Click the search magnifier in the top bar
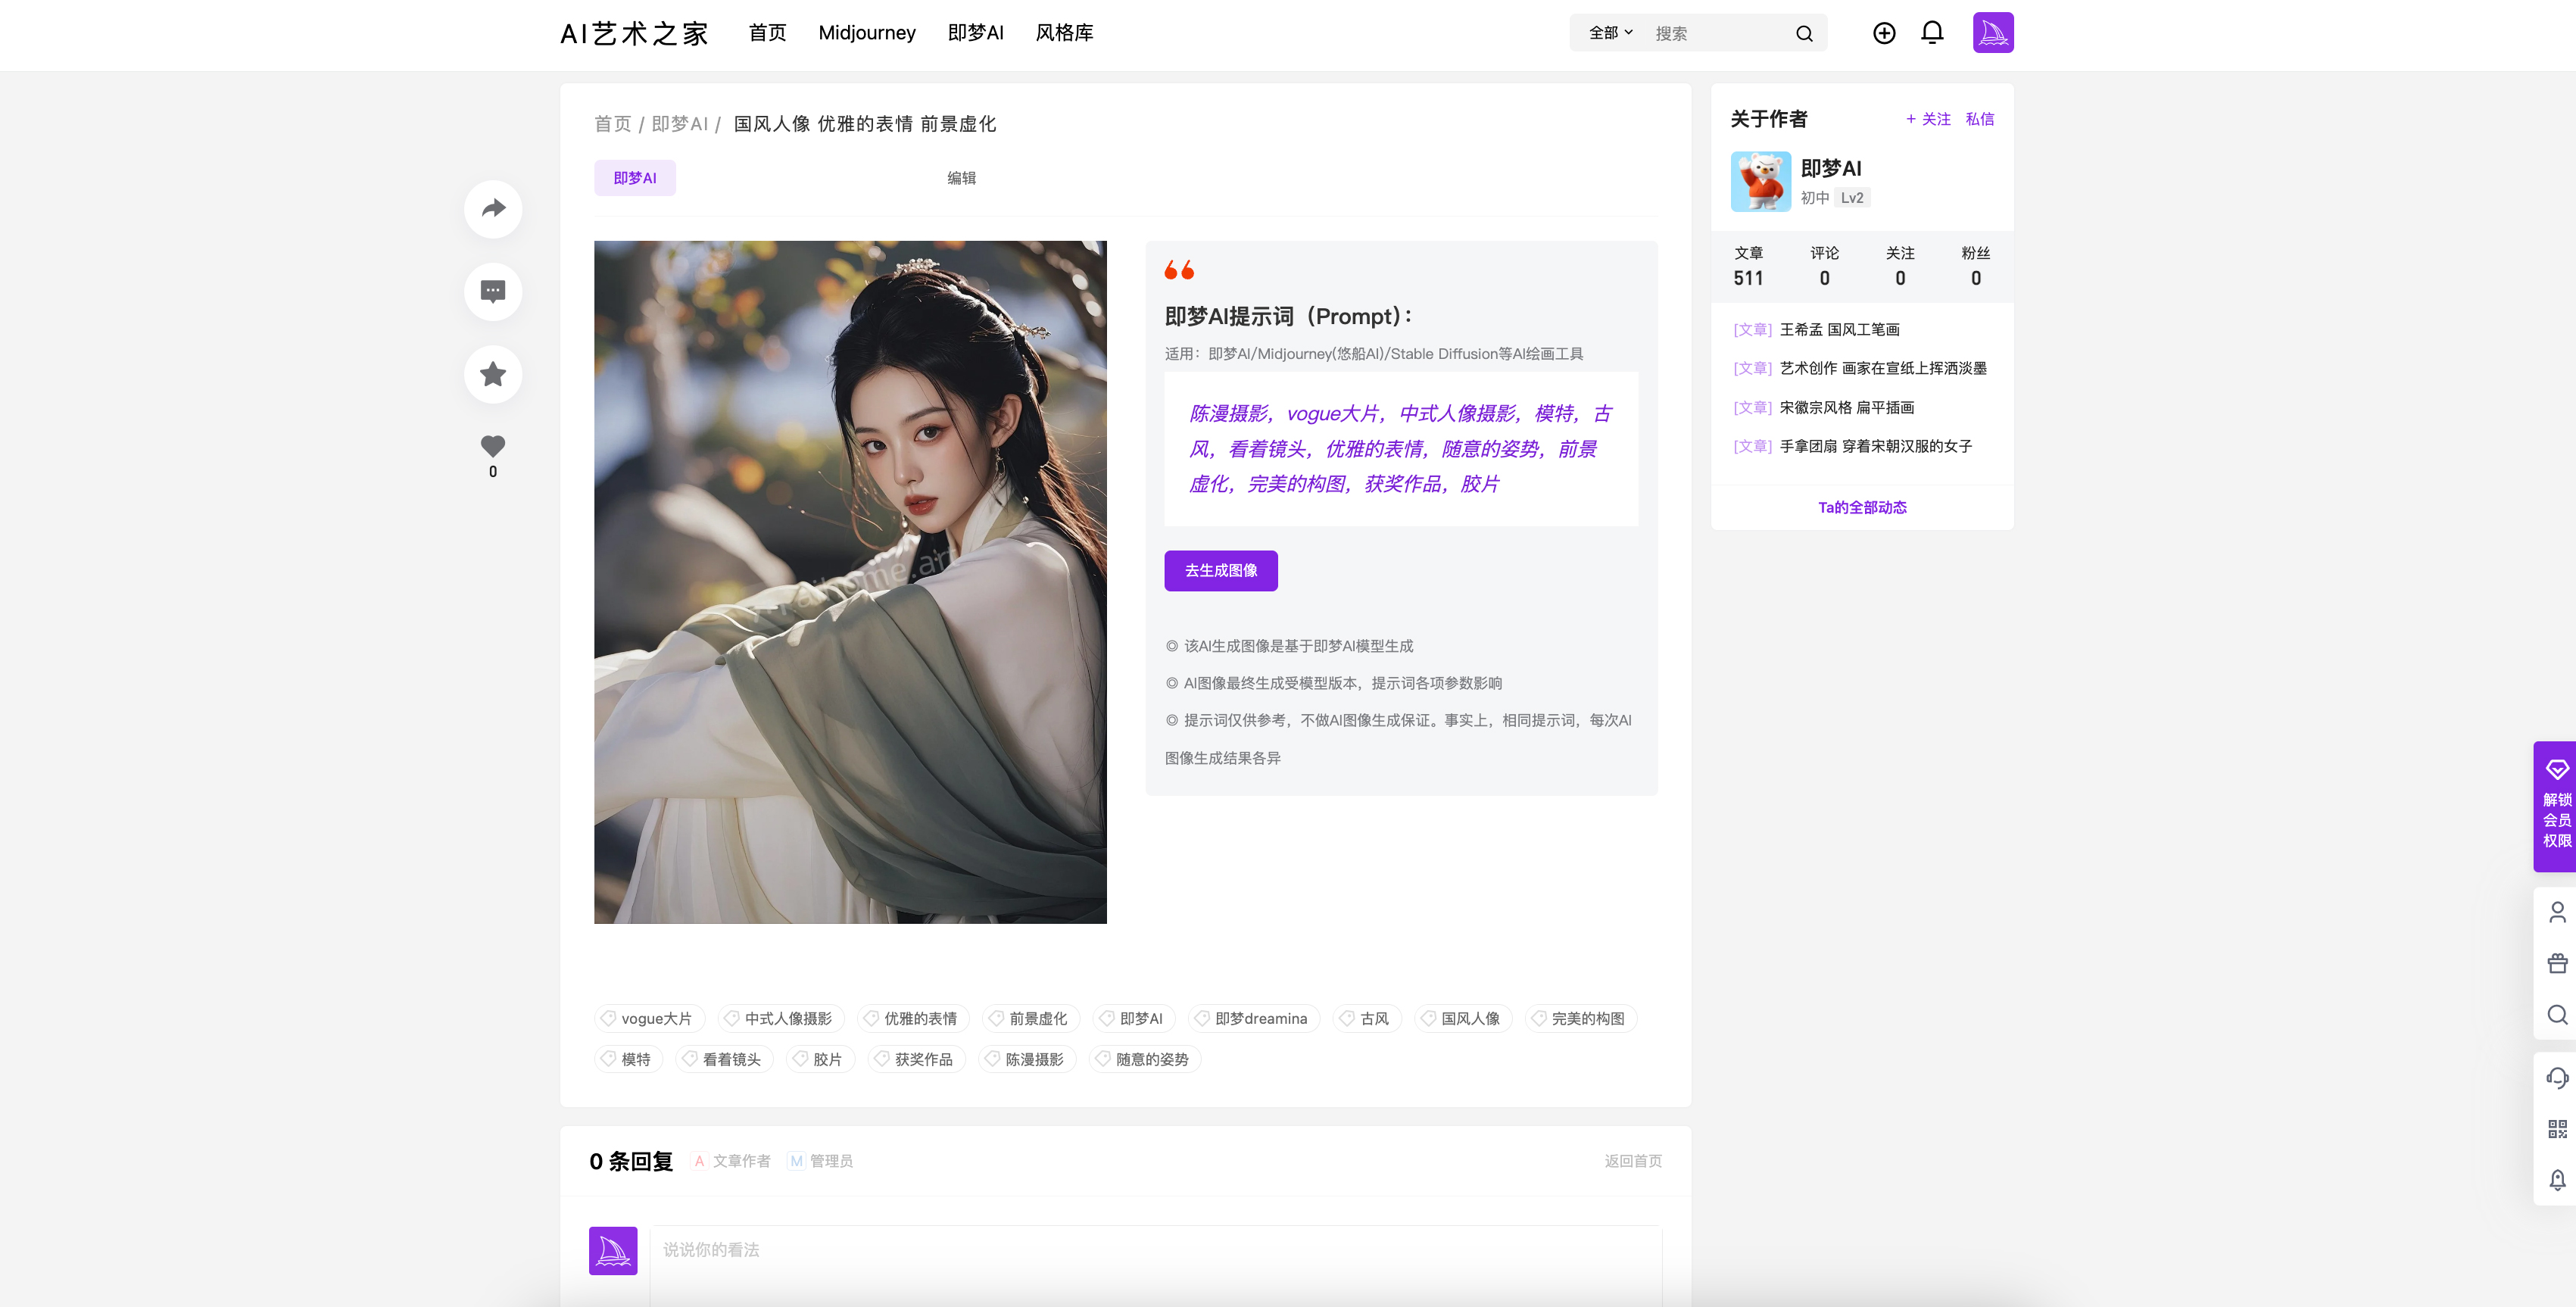The width and height of the screenshot is (2576, 1307). point(1804,33)
